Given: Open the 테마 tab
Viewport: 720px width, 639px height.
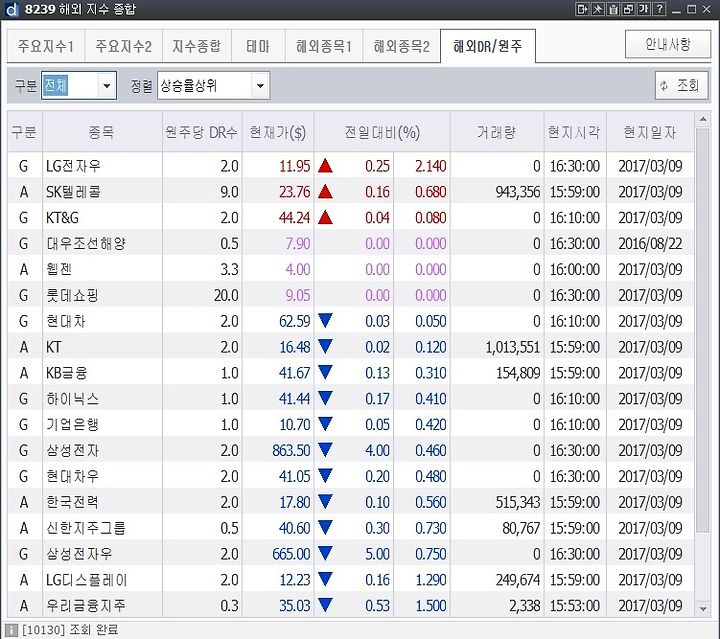Looking at the screenshot, I should (258, 46).
